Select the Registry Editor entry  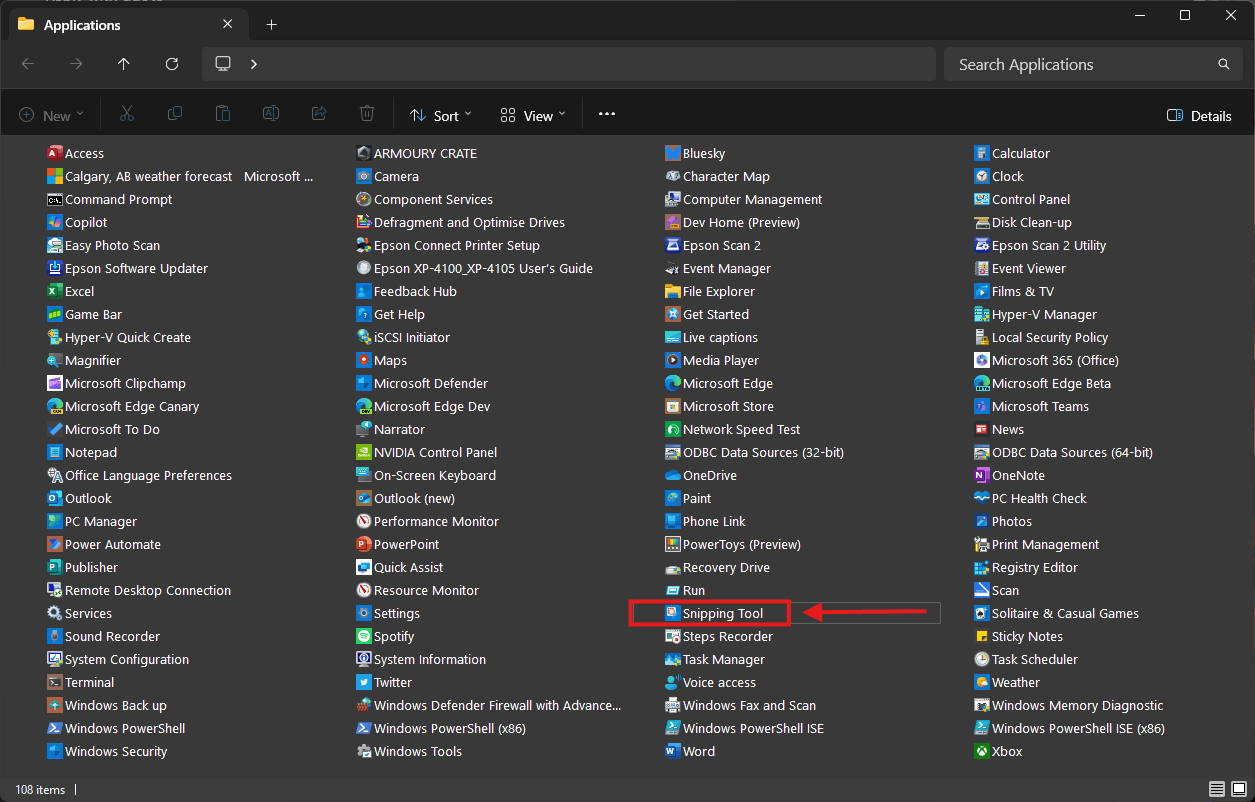[x=1026, y=567]
